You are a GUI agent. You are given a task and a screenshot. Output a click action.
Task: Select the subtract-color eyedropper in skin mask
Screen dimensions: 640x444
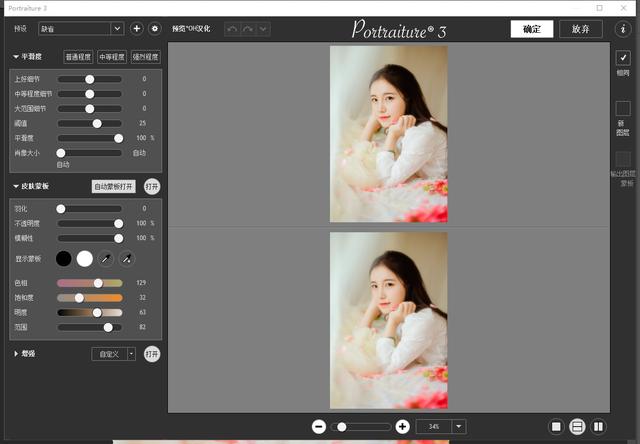click(x=127, y=259)
